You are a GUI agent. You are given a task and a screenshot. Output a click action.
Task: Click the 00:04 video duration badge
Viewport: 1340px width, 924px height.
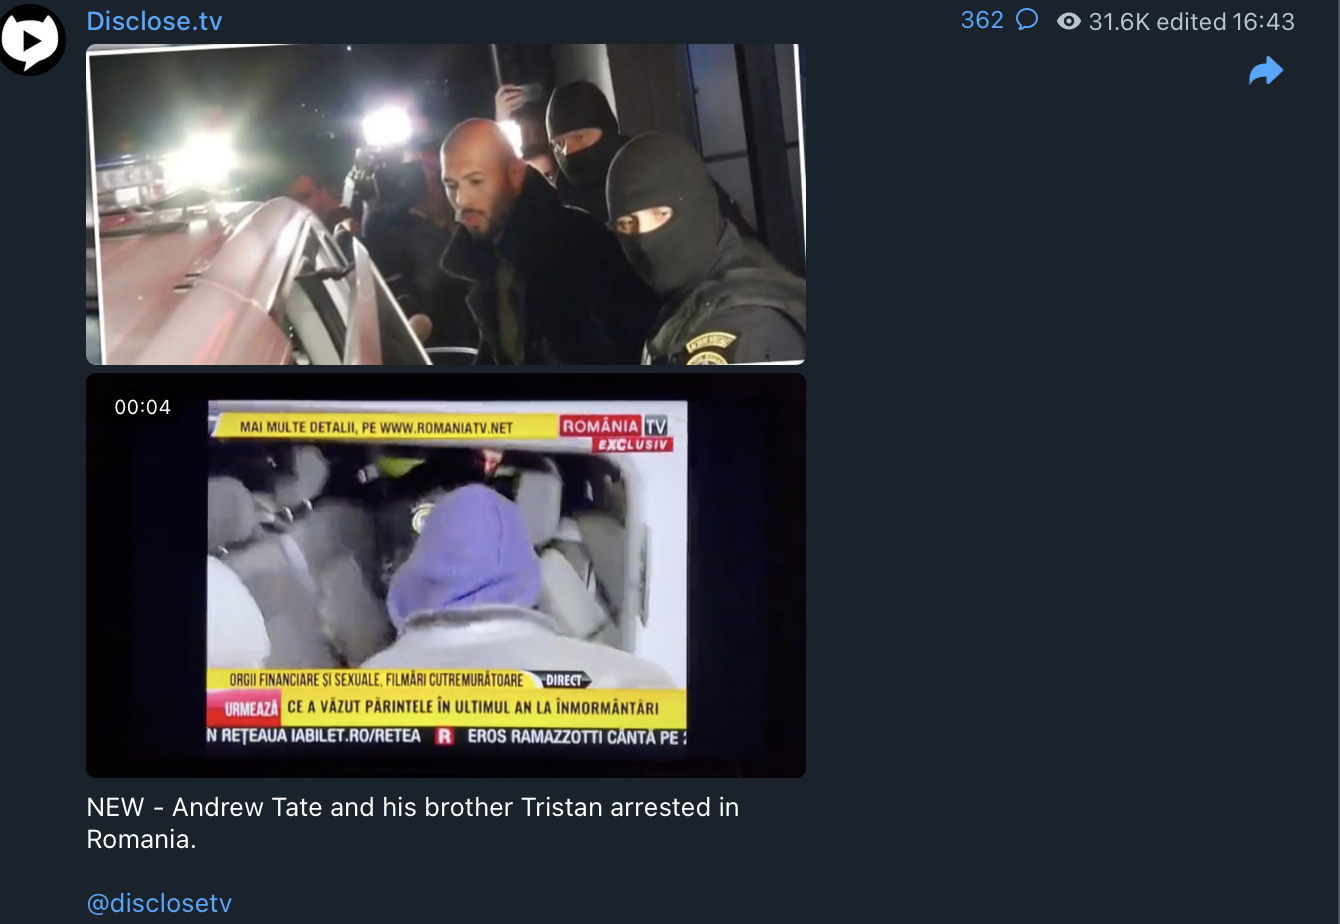tap(143, 407)
